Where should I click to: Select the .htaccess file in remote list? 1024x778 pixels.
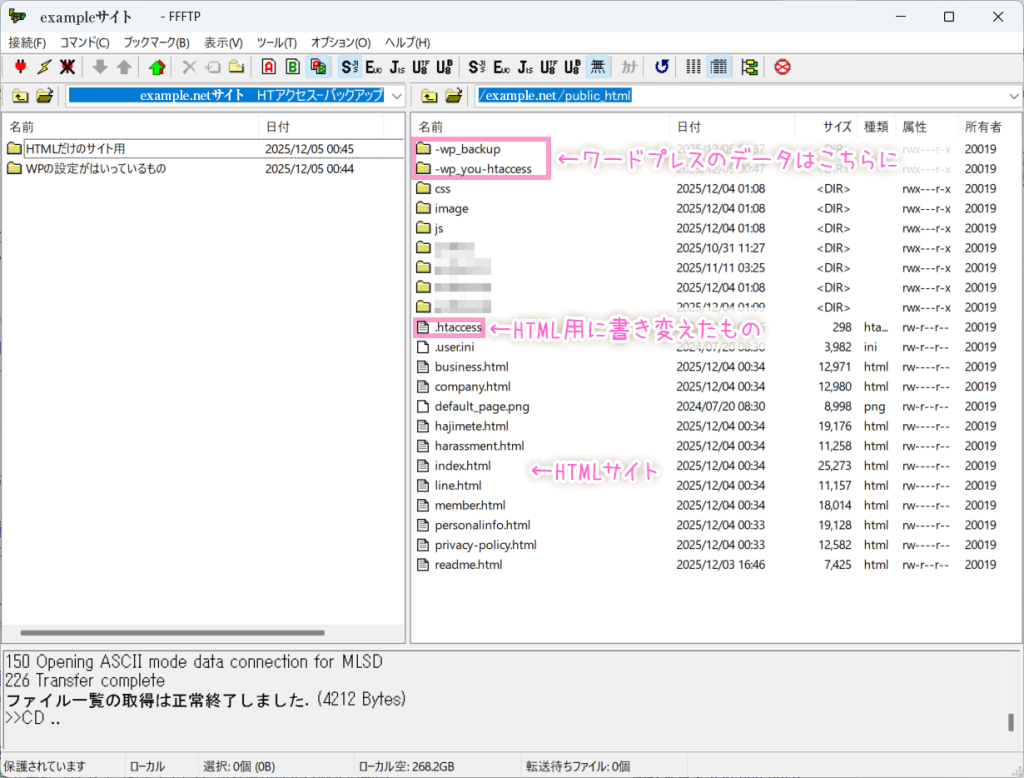pyautogui.click(x=458, y=327)
